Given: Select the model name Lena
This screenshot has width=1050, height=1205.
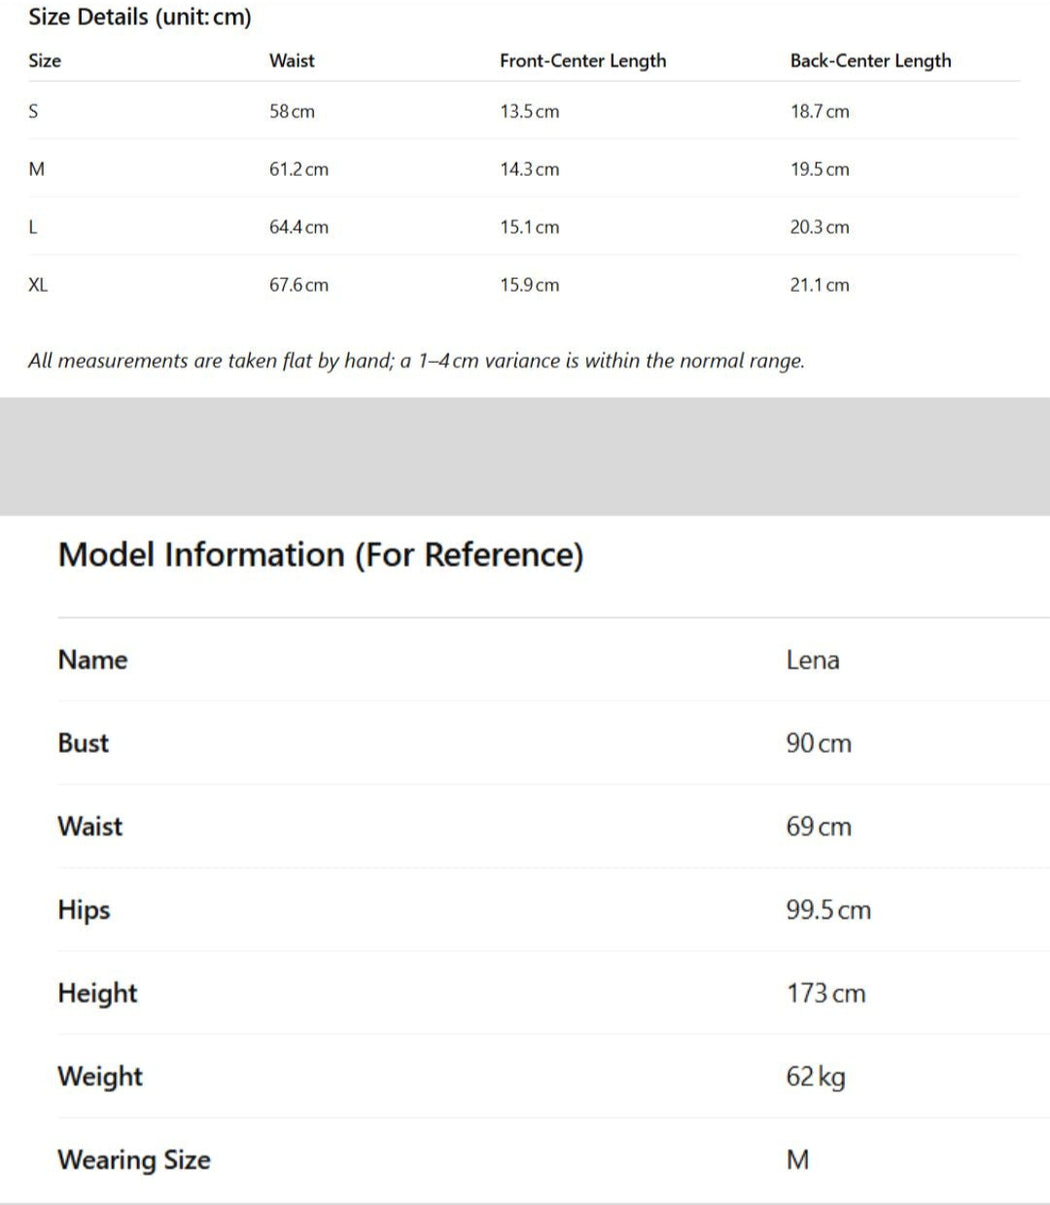Looking at the screenshot, I should pos(812,660).
